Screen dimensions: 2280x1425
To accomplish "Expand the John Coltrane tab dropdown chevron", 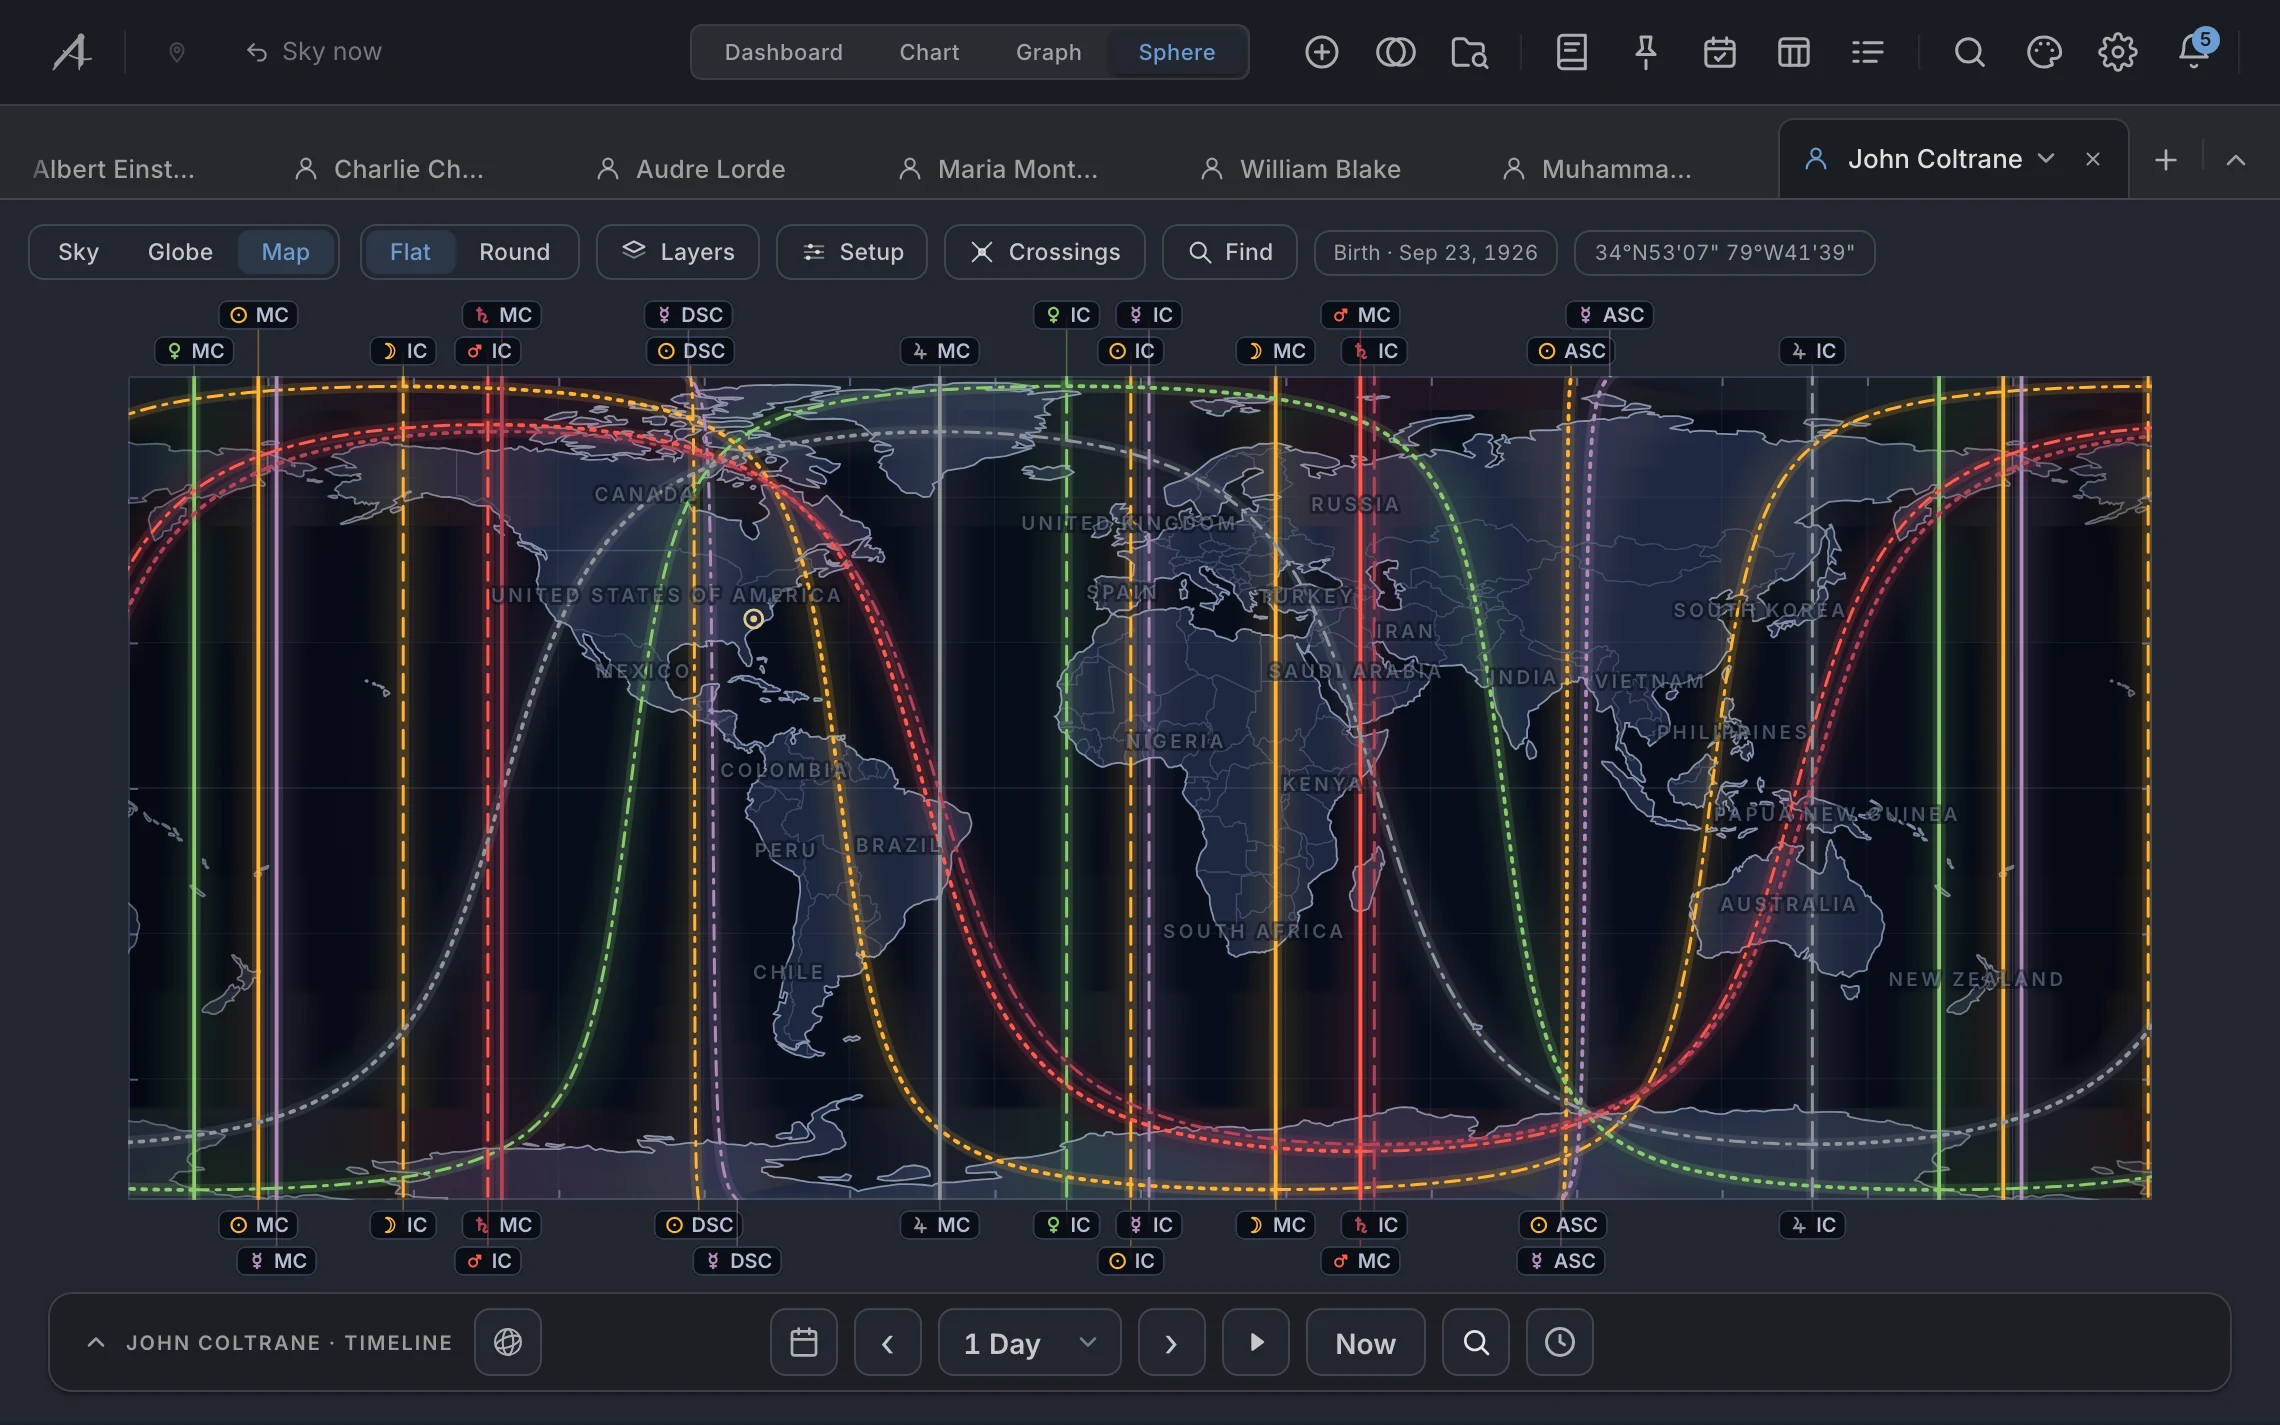I will pos(2046,159).
